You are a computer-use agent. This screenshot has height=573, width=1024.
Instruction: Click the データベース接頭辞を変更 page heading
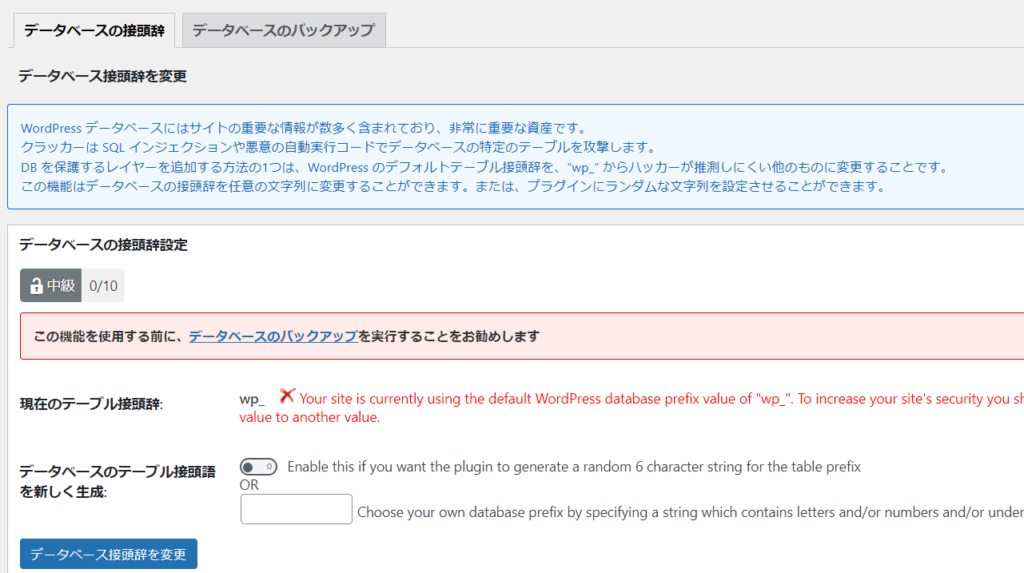pyautogui.click(x=102, y=76)
